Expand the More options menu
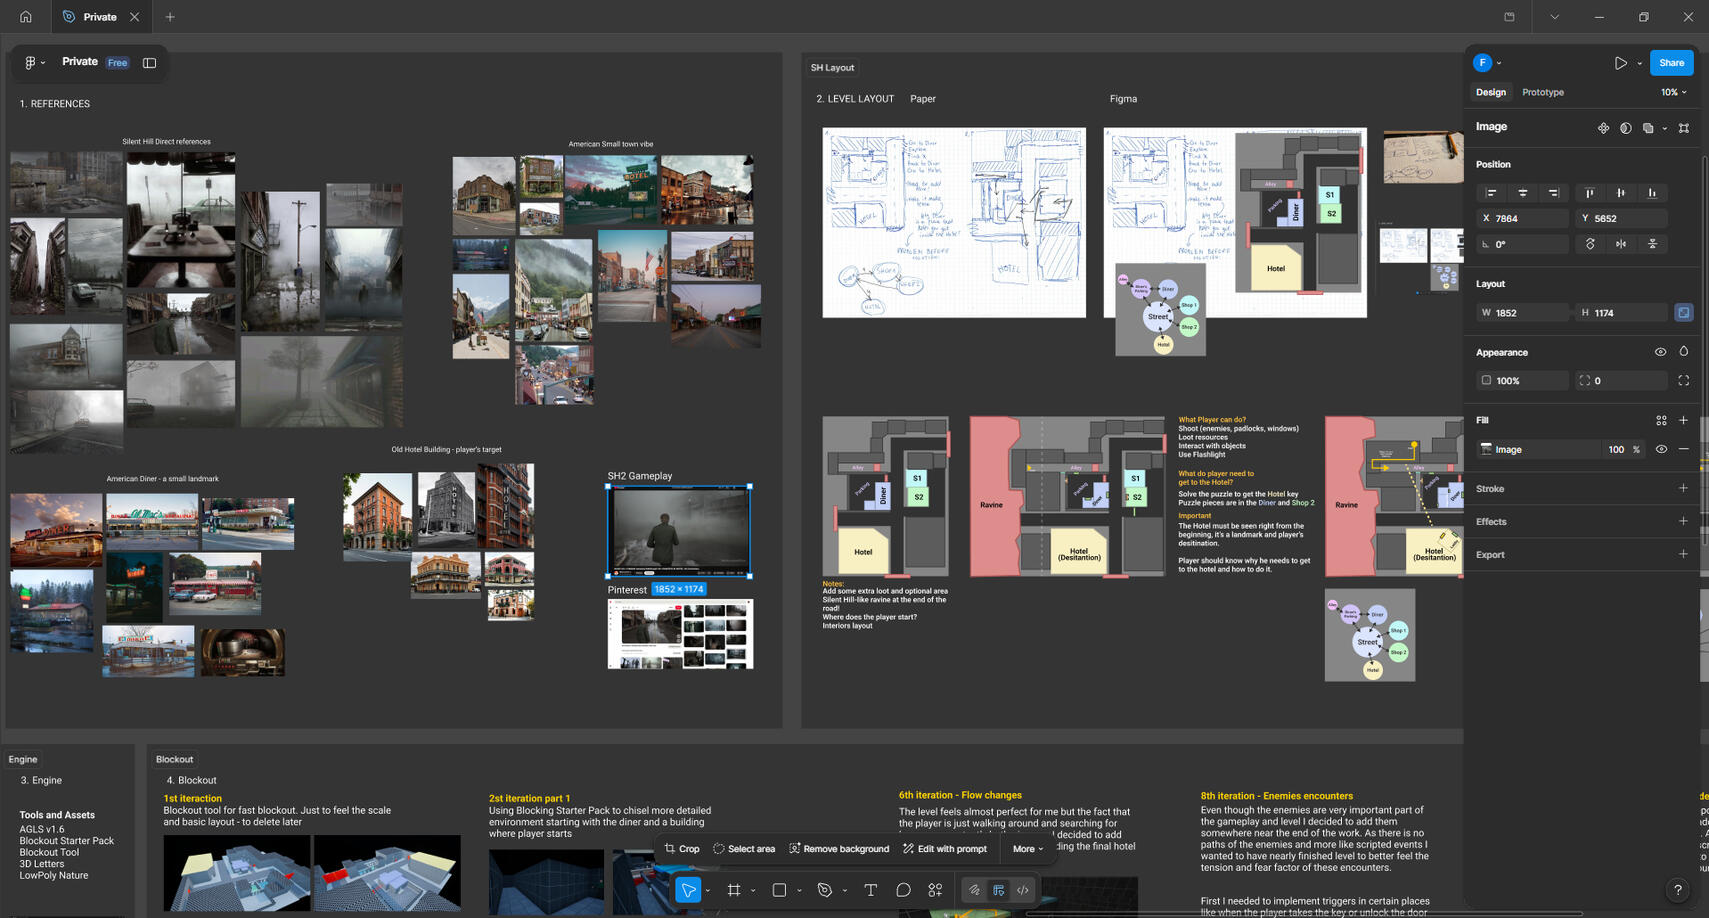 (1027, 849)
